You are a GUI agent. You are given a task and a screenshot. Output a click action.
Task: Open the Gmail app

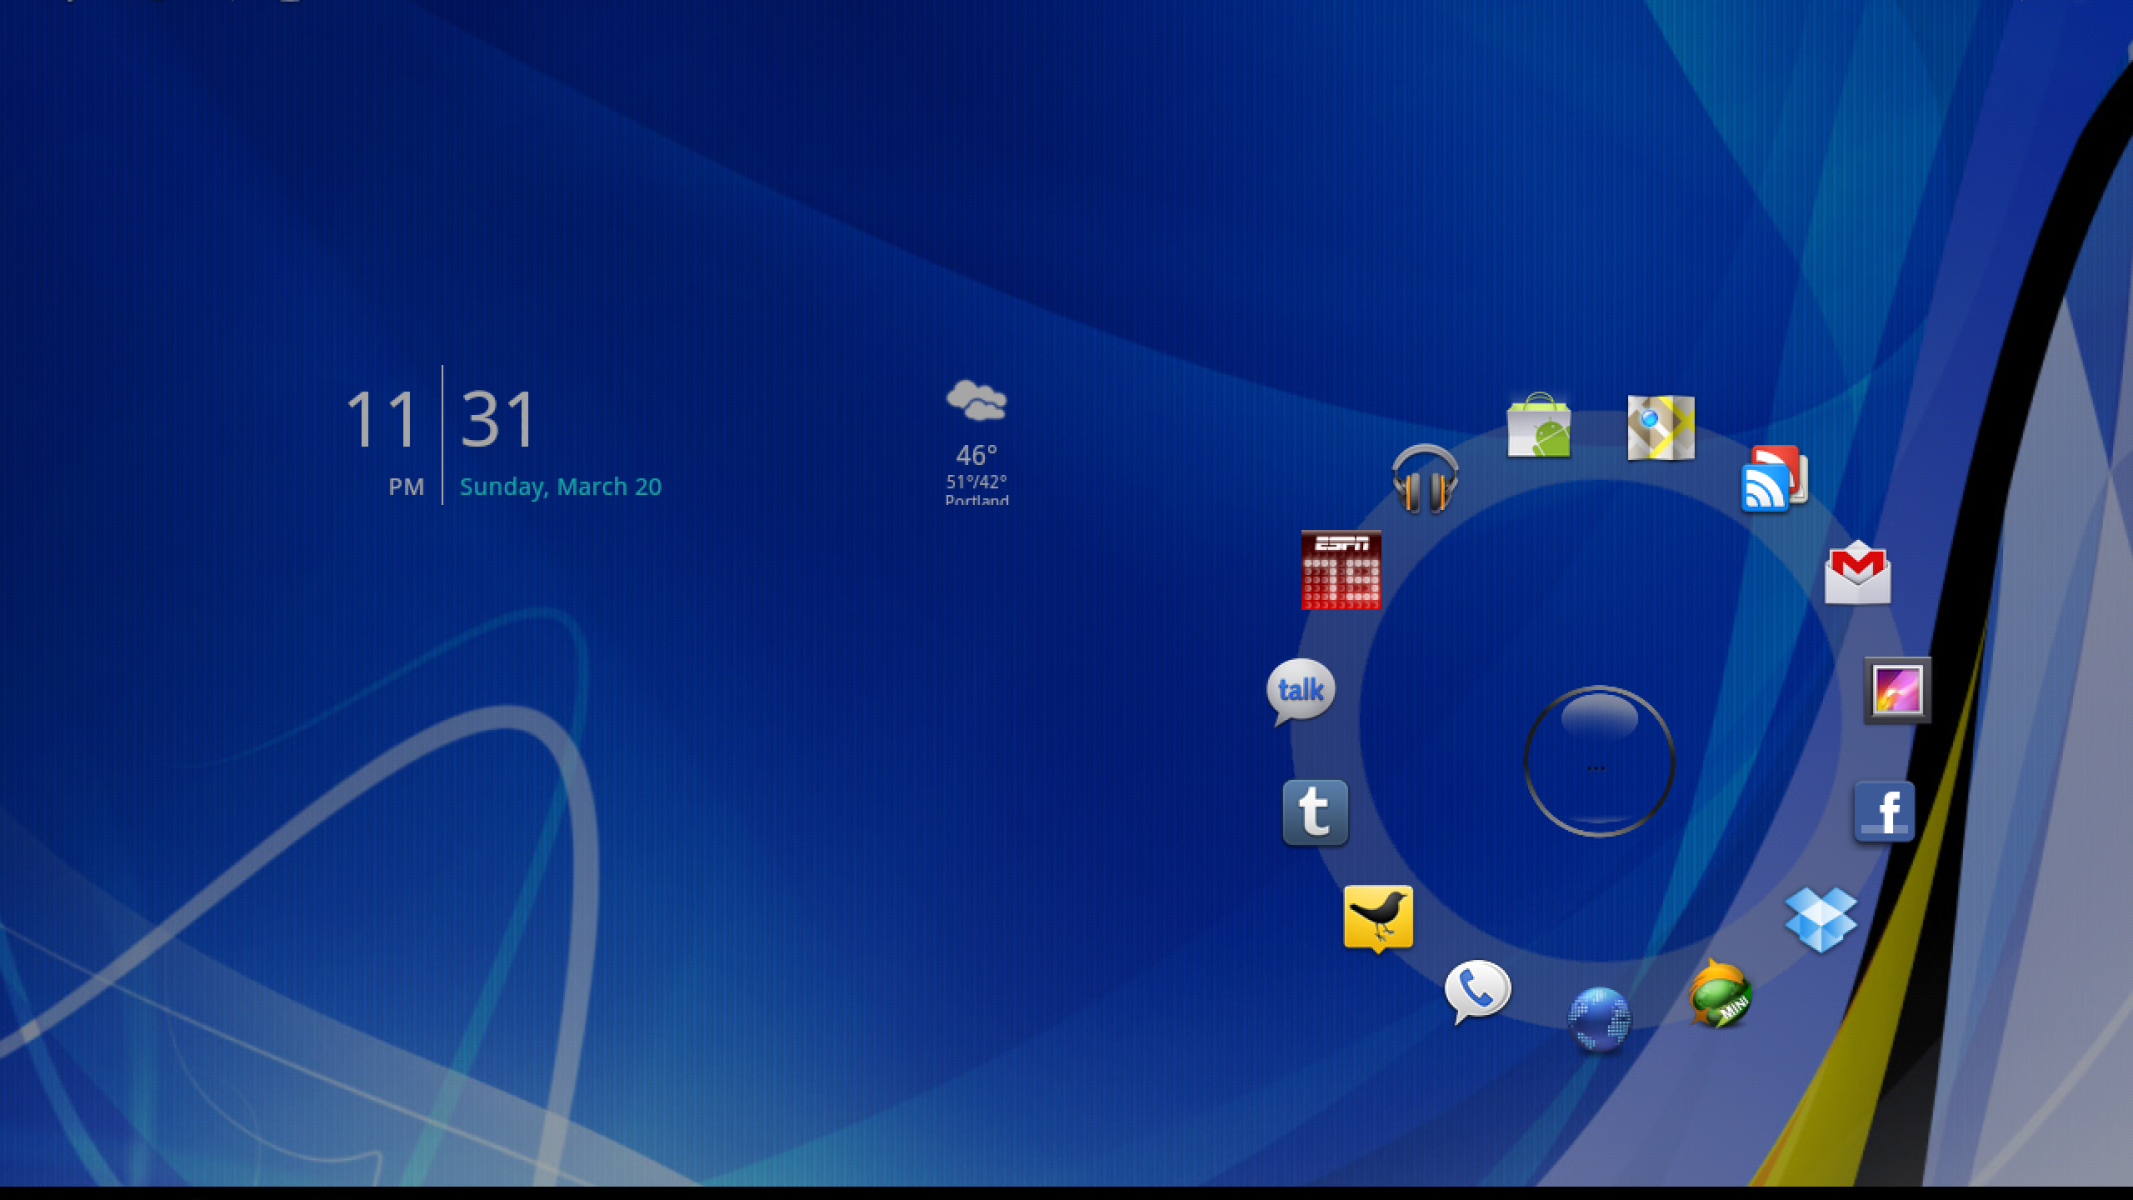tap(1857, 574)
